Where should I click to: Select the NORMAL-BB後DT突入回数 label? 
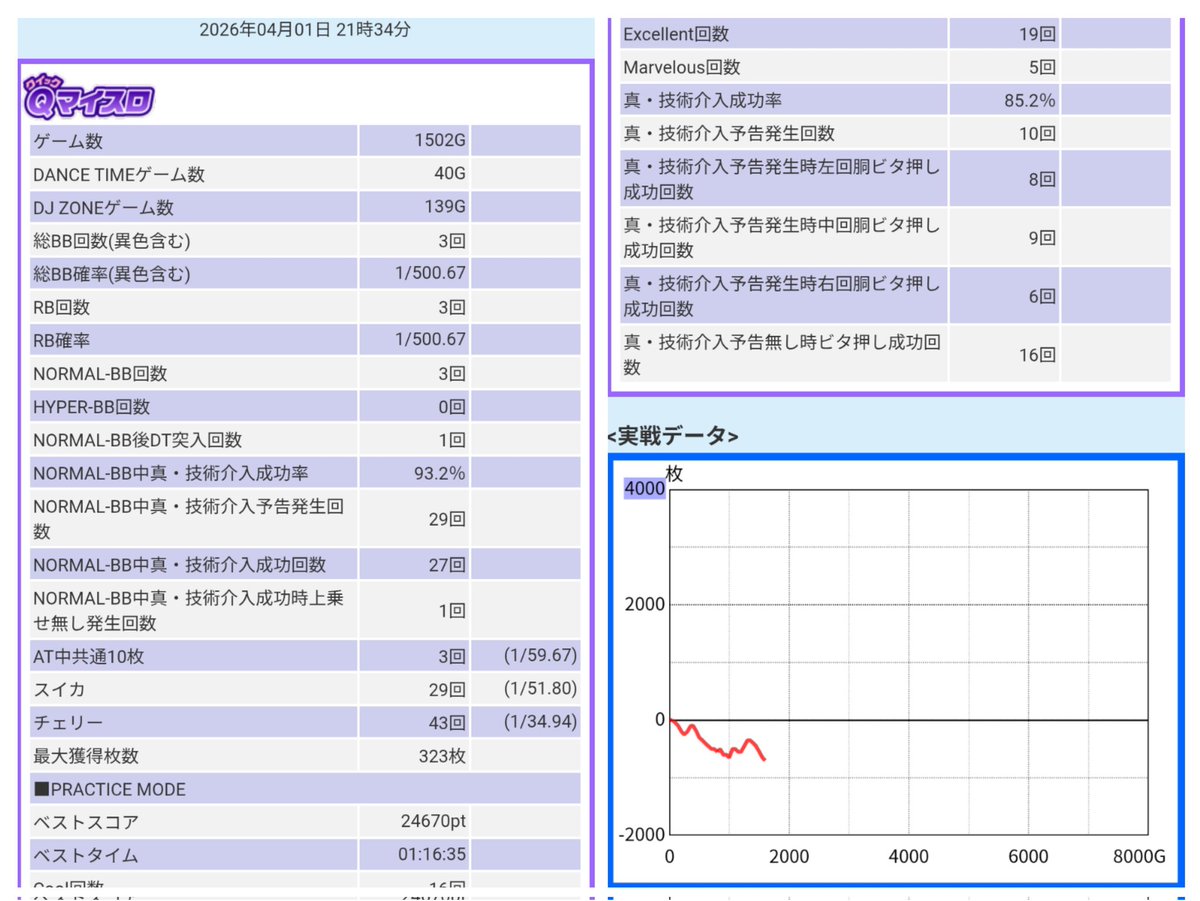click(x=138, y=440)
